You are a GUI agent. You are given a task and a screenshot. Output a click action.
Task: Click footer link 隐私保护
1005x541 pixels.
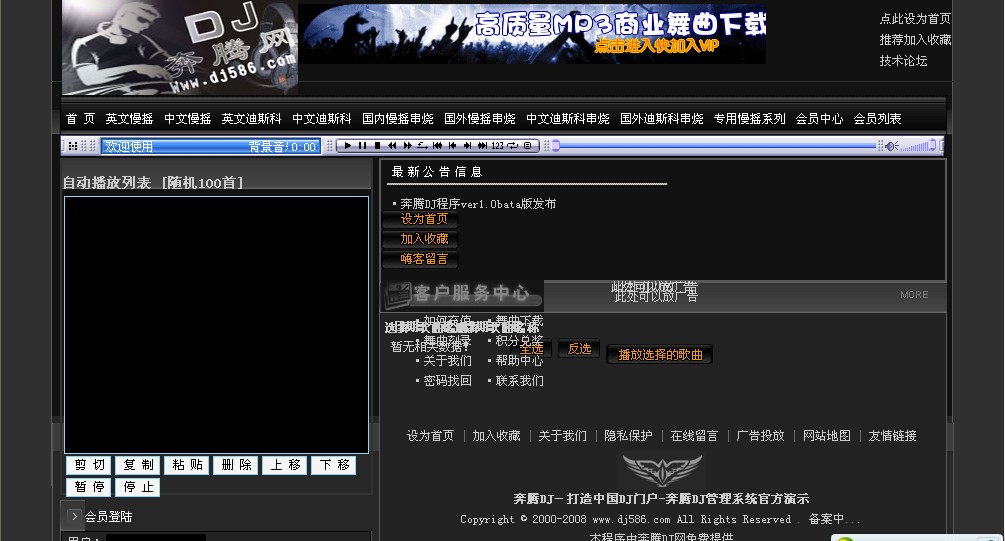(x=628, y=436)
